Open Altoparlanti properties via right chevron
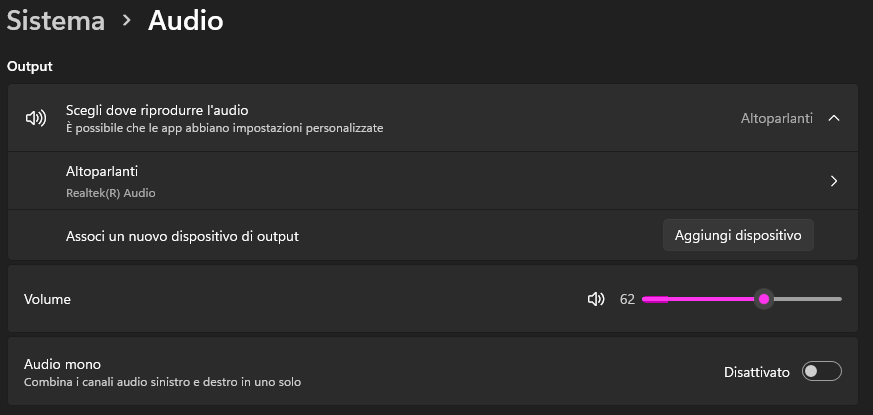This screenshot has width=873, height=415. pyautogui.click(x=833, y=181)
